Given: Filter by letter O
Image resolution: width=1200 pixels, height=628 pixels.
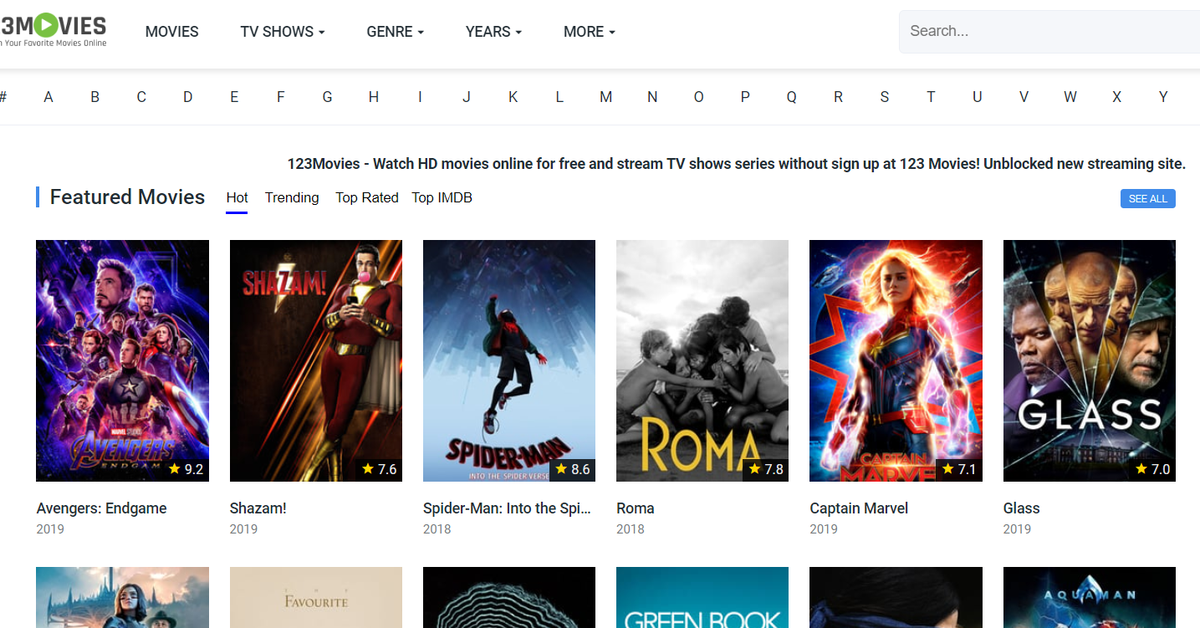Looking at the screenshot, I should tap(699, 97).
